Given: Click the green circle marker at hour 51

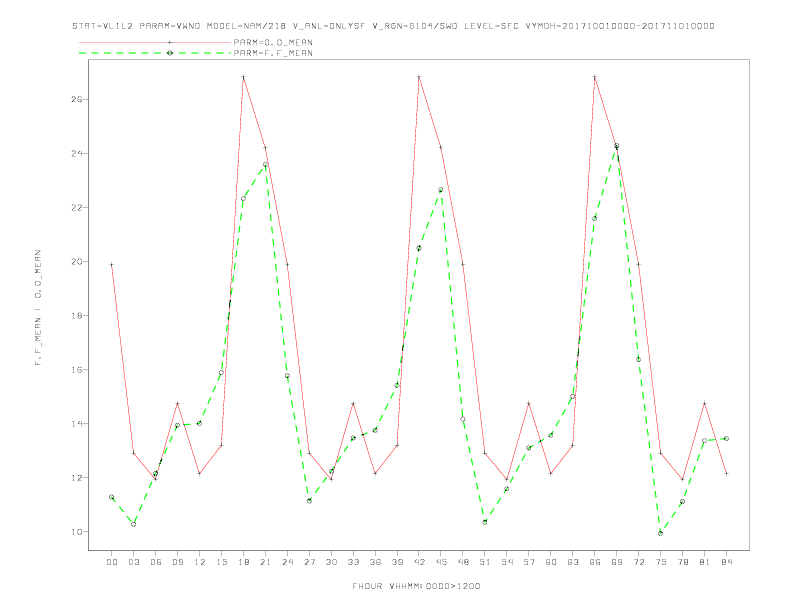Looking at the screenshot, I should pyautogui.click(x=485, y=522).
